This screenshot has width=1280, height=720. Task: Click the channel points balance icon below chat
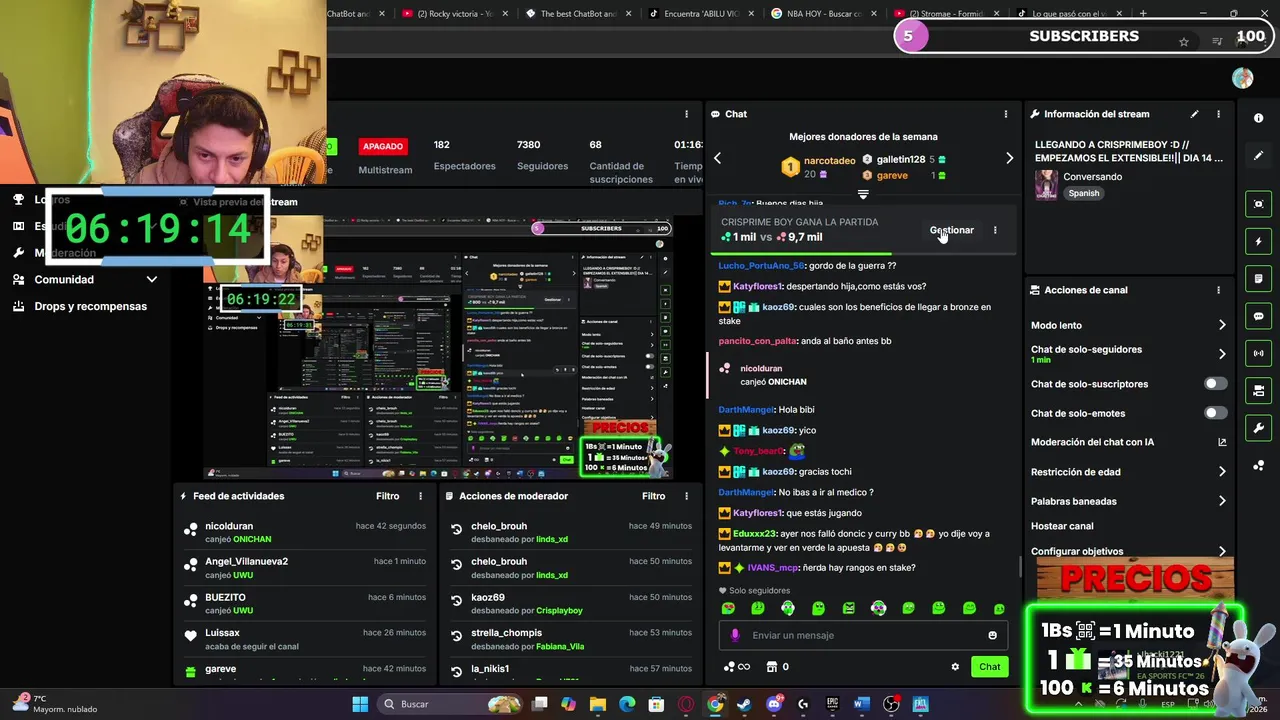tap(737, 667)
